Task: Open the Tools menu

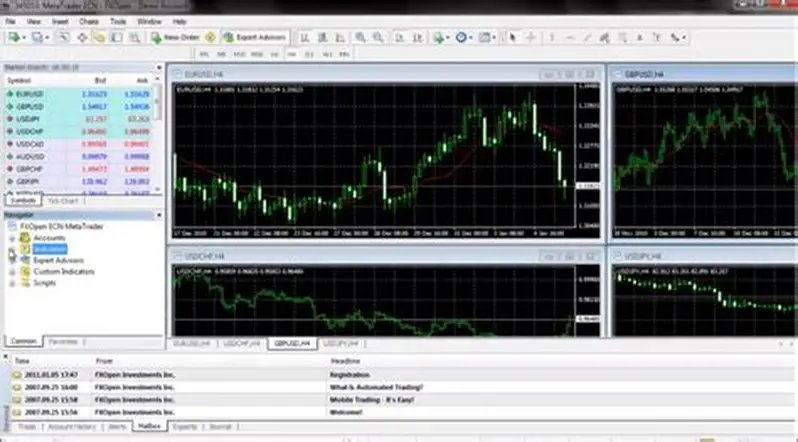Action: pyautogui.click(x=118, y=21)
